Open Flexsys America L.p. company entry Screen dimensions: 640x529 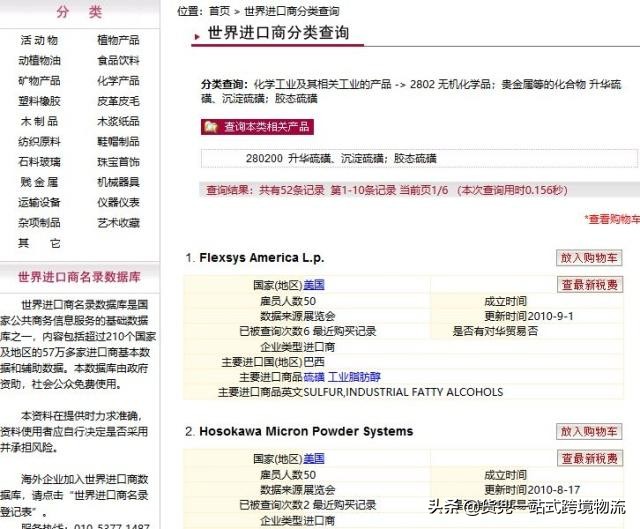262,258
